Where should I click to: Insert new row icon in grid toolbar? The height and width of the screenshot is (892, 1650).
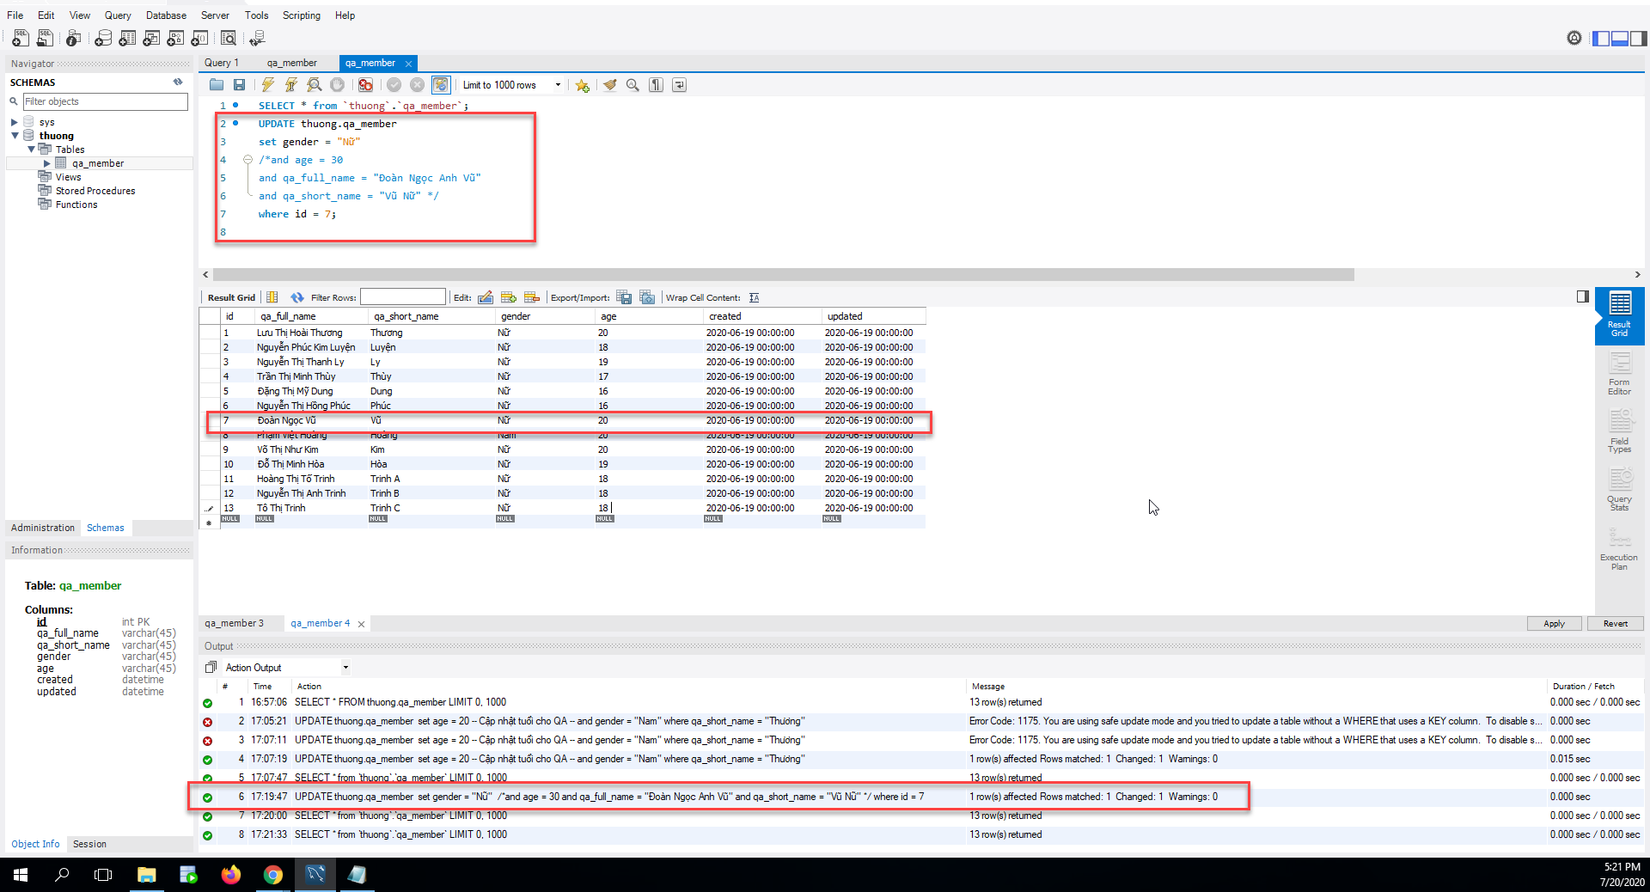tap(508, 297)
